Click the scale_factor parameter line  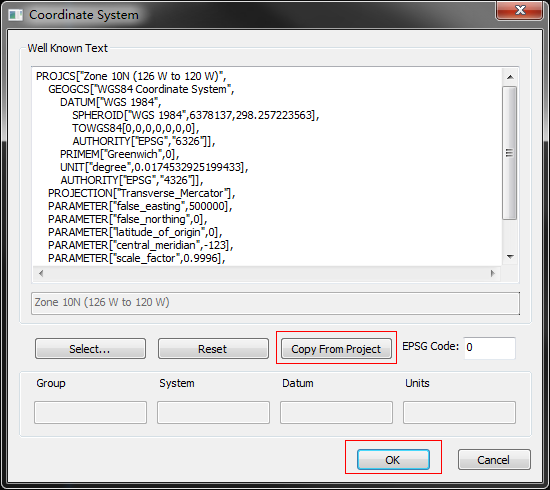136,258
